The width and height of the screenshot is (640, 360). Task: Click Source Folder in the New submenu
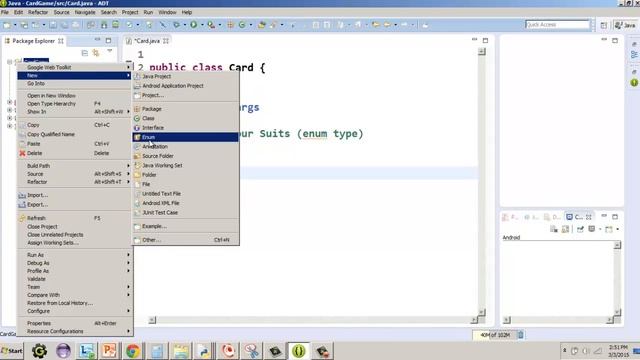pos(185,156)
